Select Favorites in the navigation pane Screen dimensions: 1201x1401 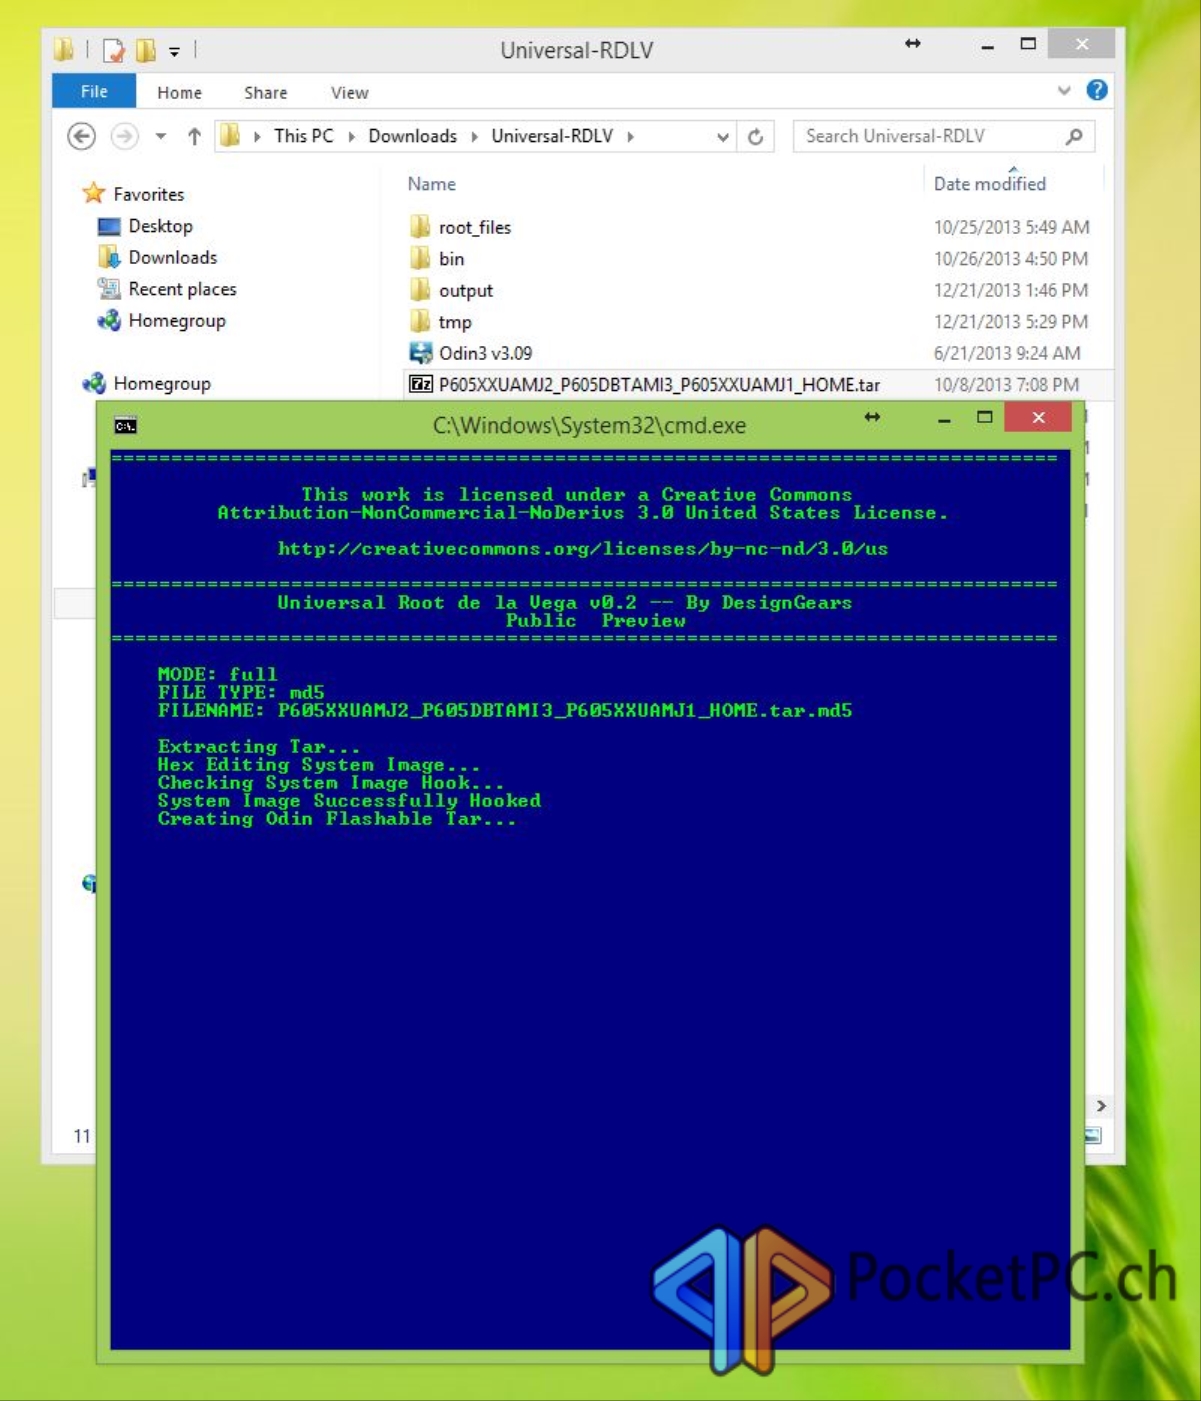click(x=149, y=194)
